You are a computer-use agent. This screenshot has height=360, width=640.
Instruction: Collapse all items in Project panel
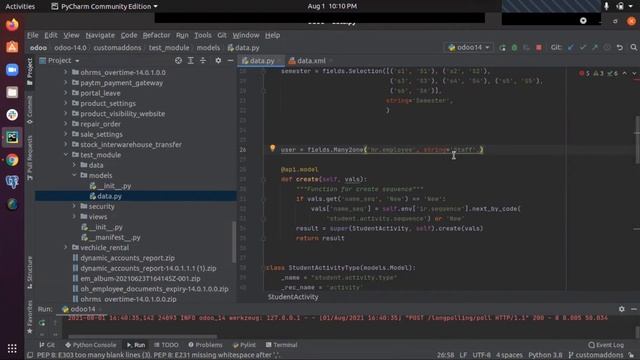(203, 60)
